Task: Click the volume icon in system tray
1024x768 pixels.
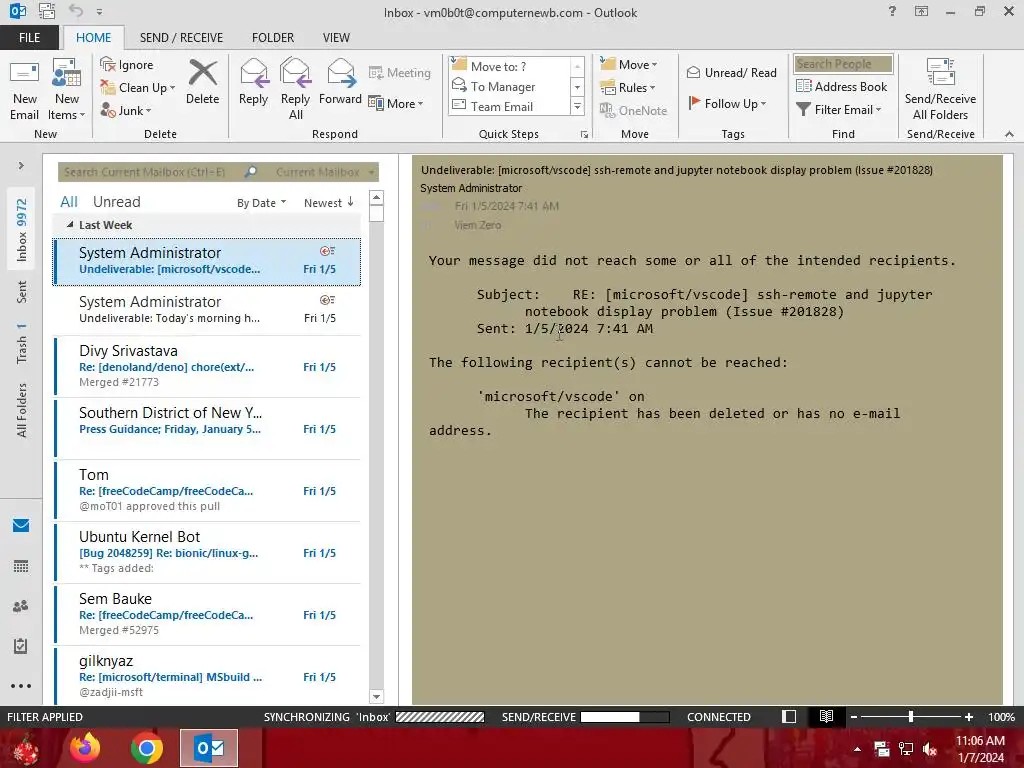Action: pyautogui.click(x=929, y=749)
